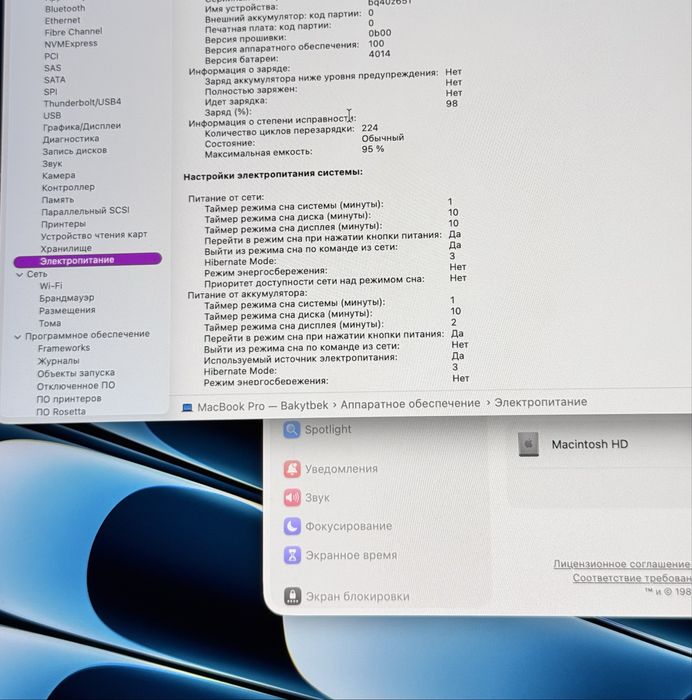692x700 pixels.
Task: Select NVMExpress in the sidebar
Action: (71, 44)
